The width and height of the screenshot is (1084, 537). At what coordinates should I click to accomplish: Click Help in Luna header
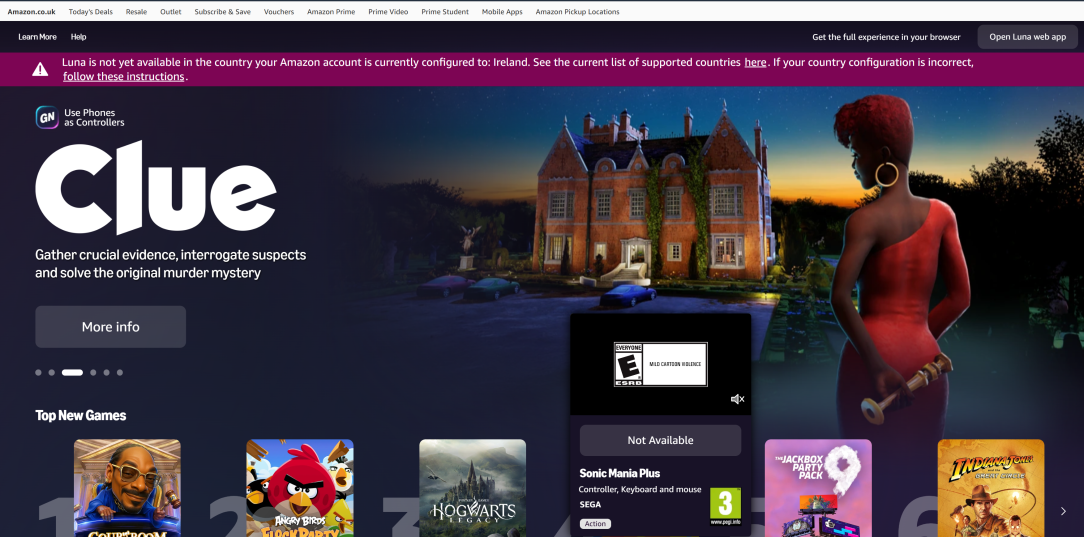coord(78,37)
